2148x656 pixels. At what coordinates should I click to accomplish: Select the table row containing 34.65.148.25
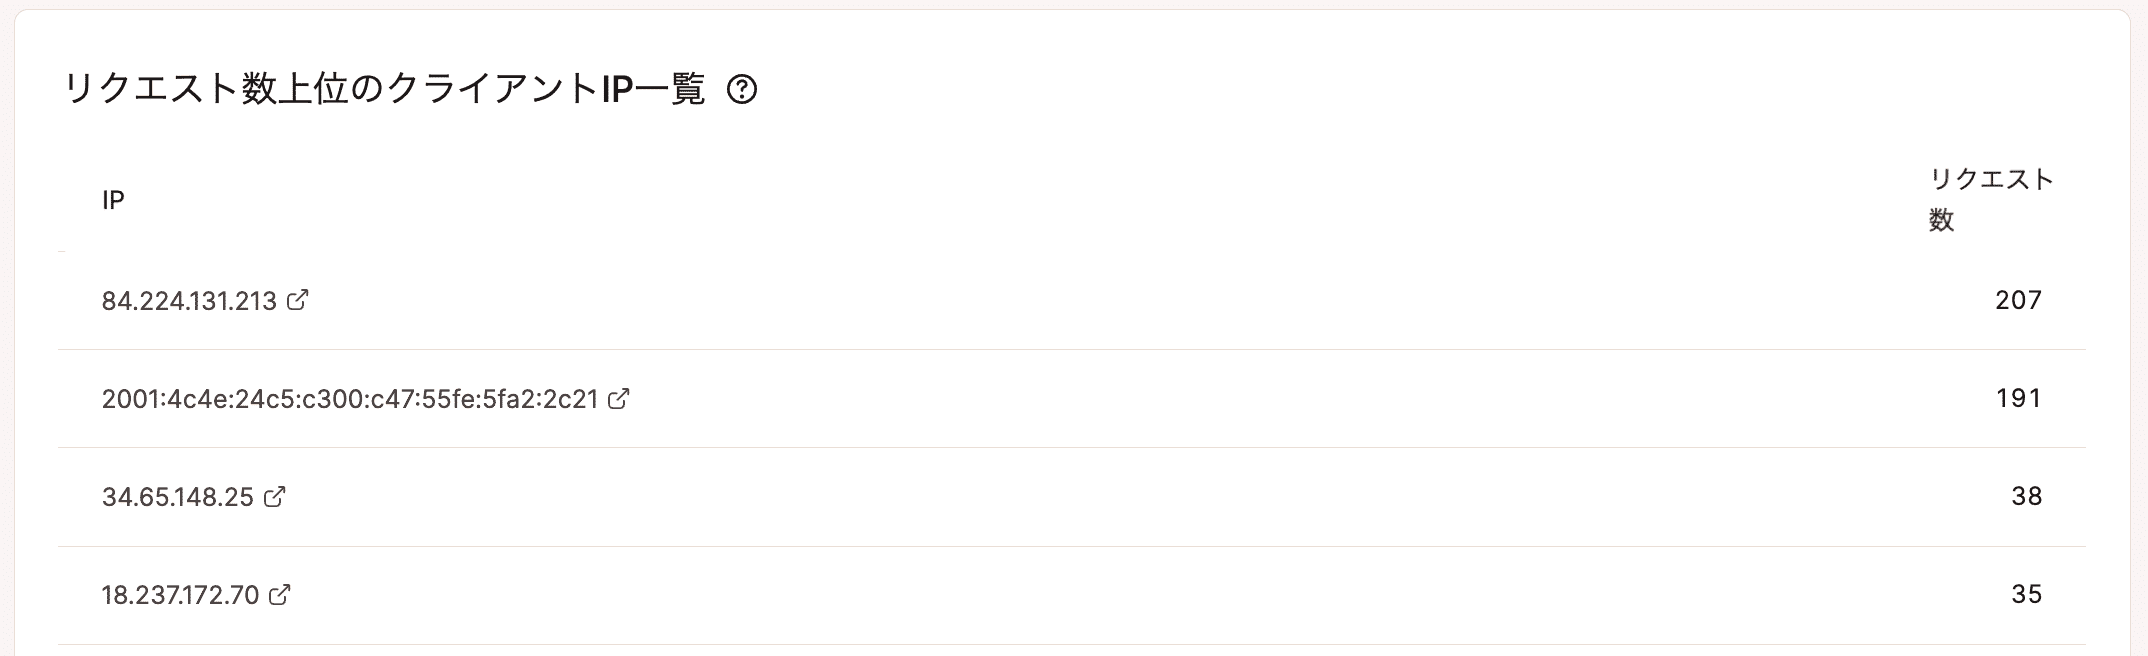coord(1072,497)
